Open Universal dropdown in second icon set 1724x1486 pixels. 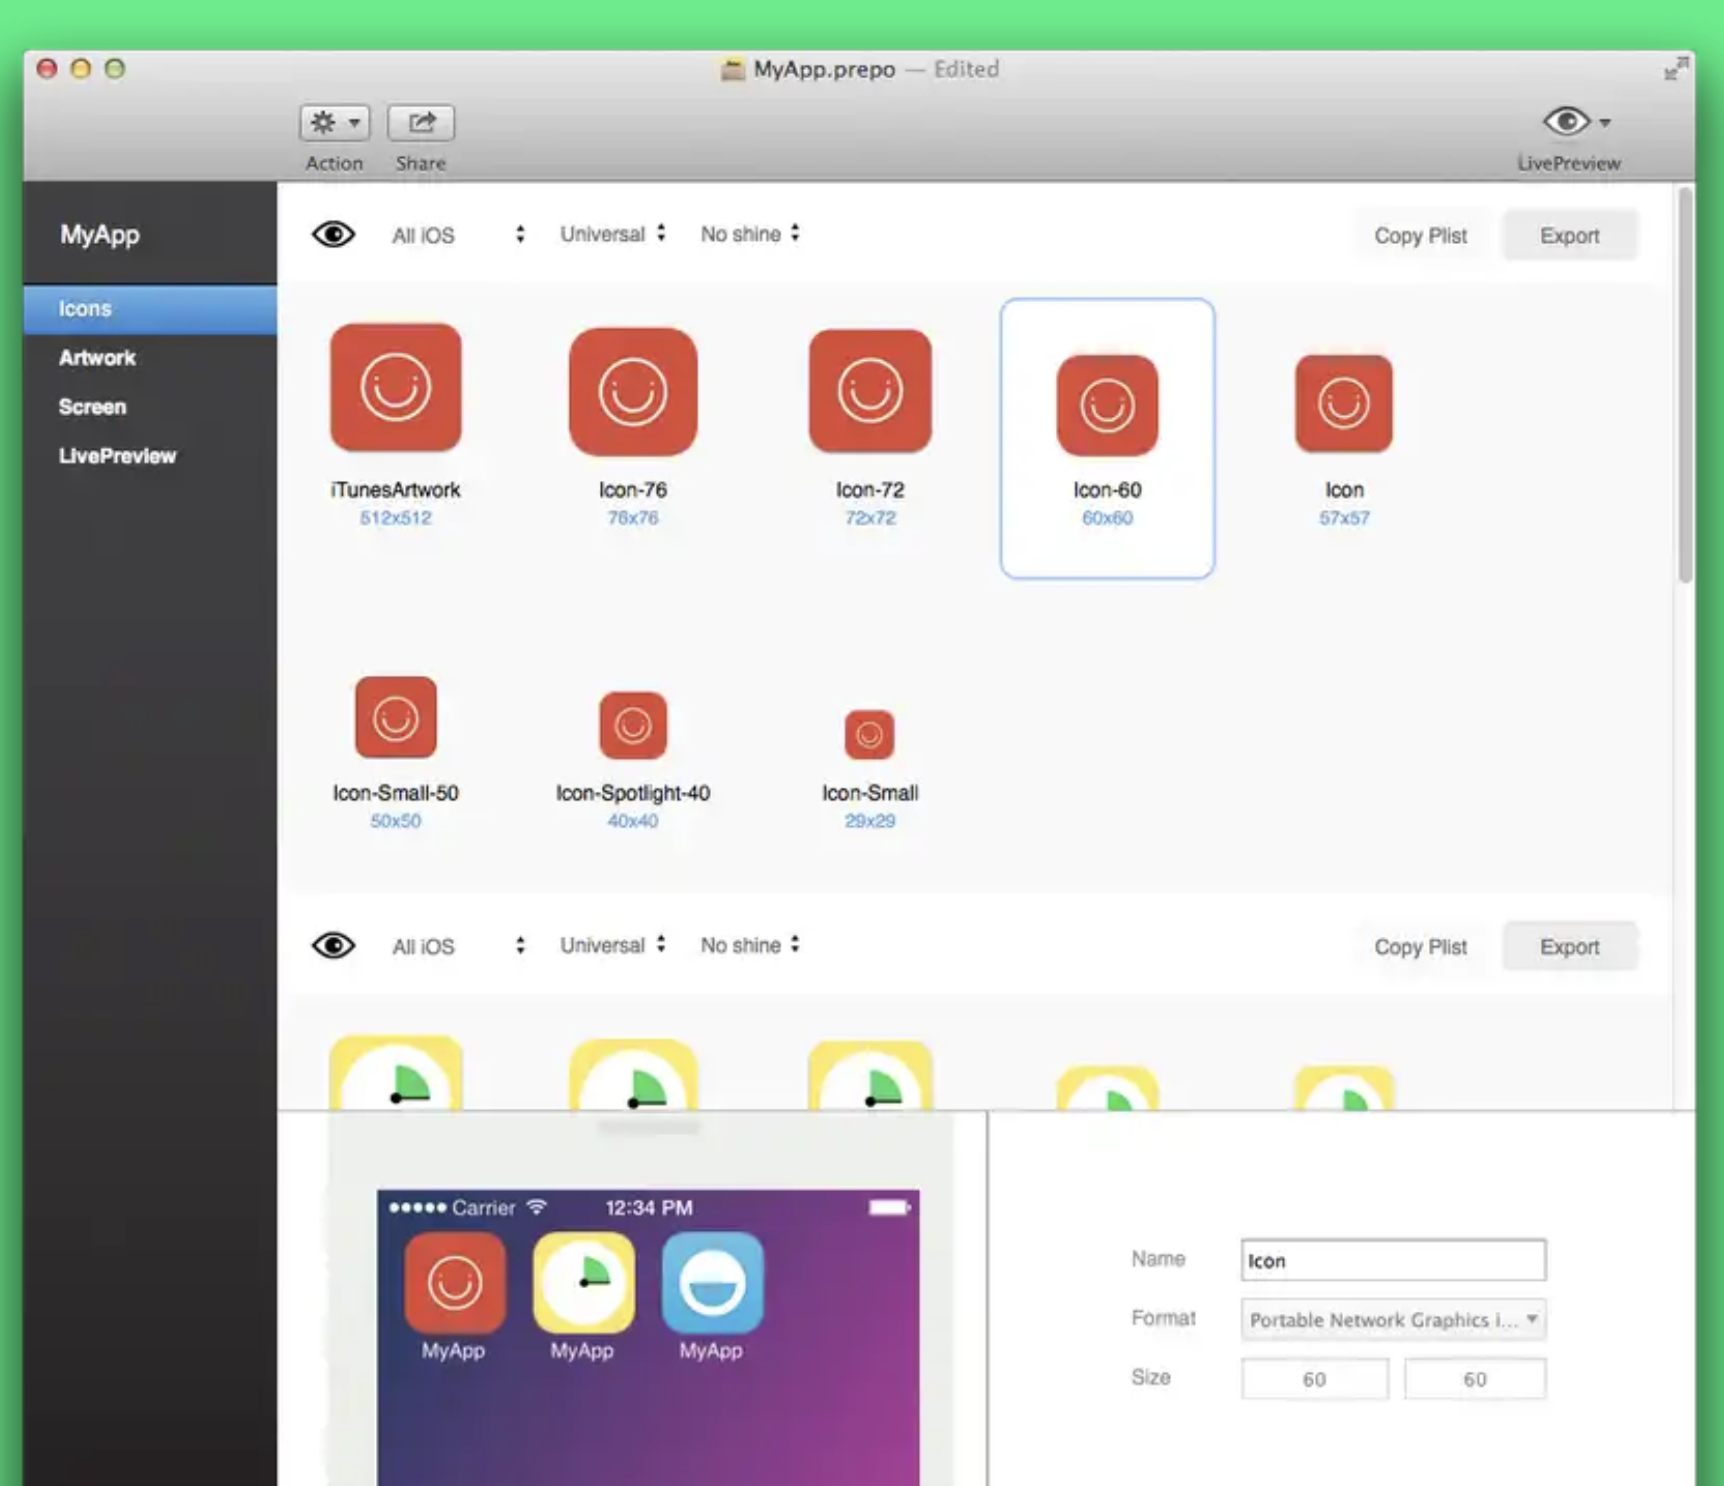612,945
